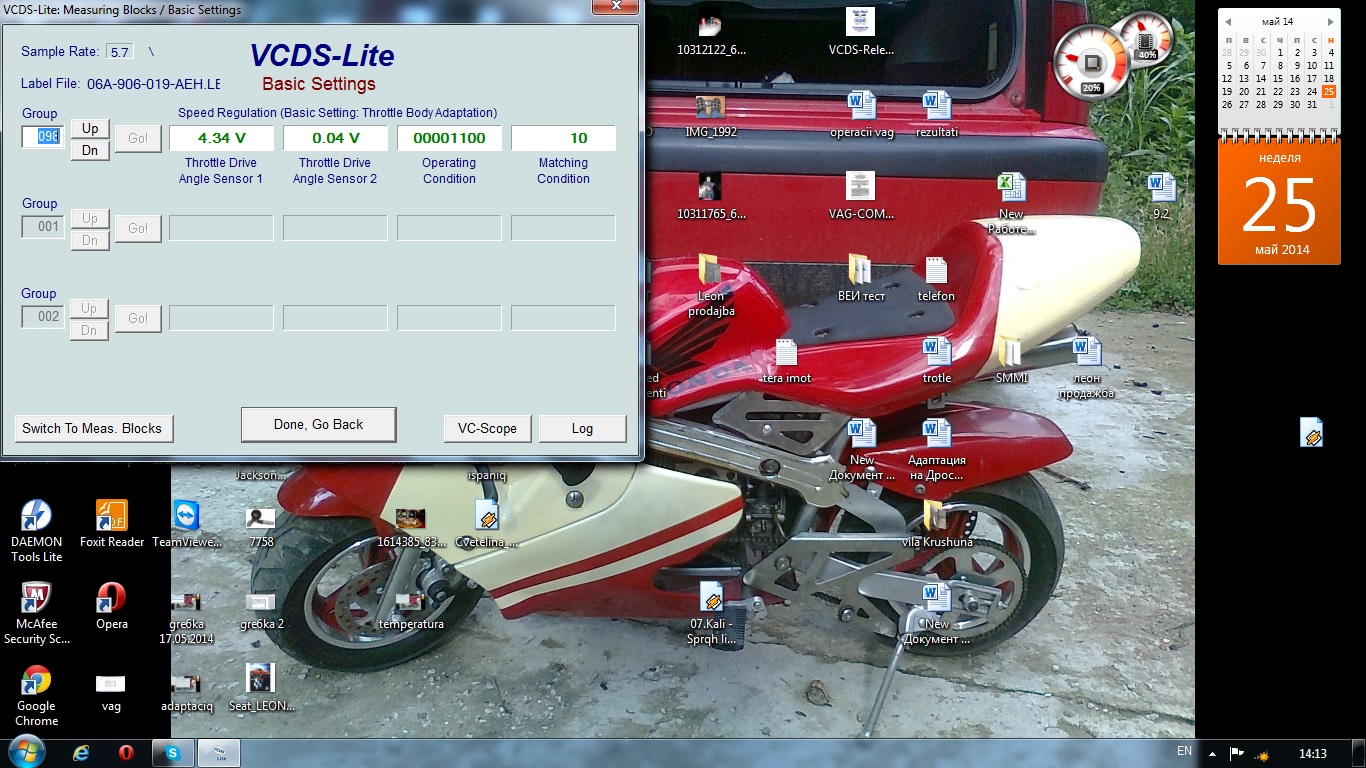Click the EN language indicator in tray
The height and width of the screenshot is (768, 1366).
(x=1184, y=750)
